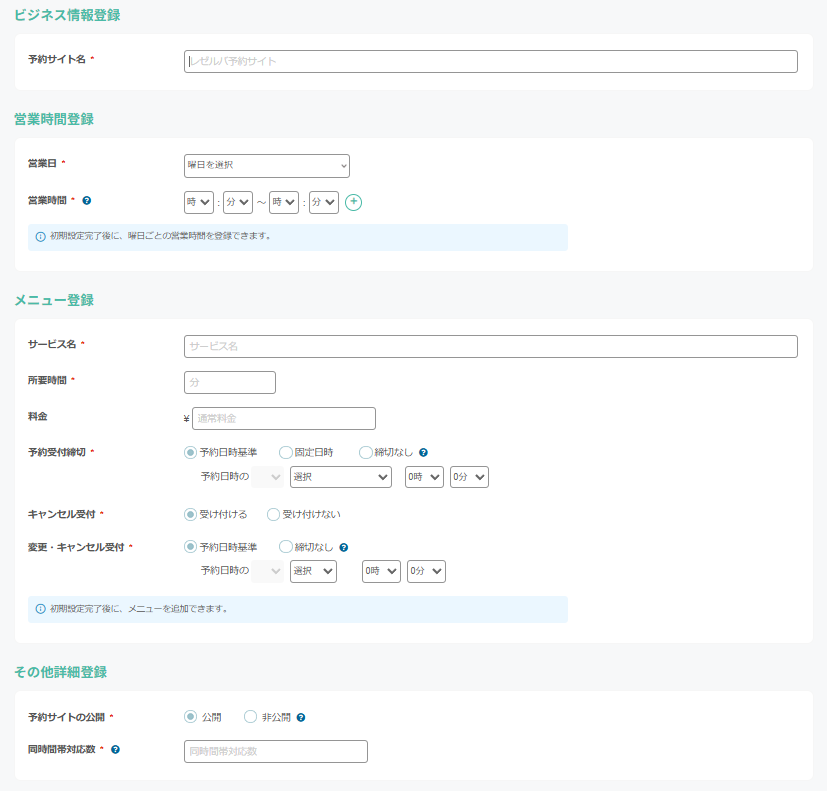Click help icon next to 営業時間 label
The height and width of the screenshot is (791, 827).
click(x=87, y=200)
